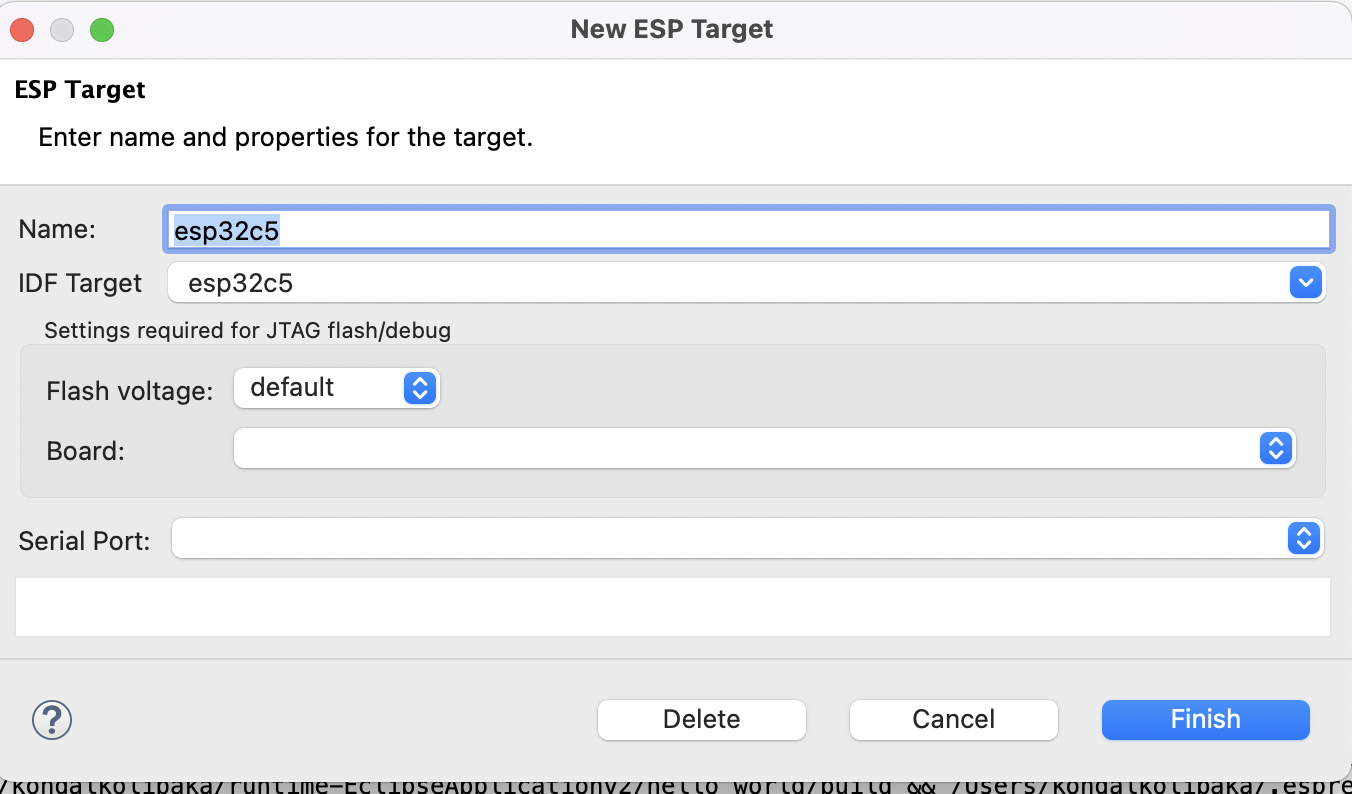This screenshot has height=794, width=1352.
Task: Click the Serial Port combo field
Action: coord(730,538)
